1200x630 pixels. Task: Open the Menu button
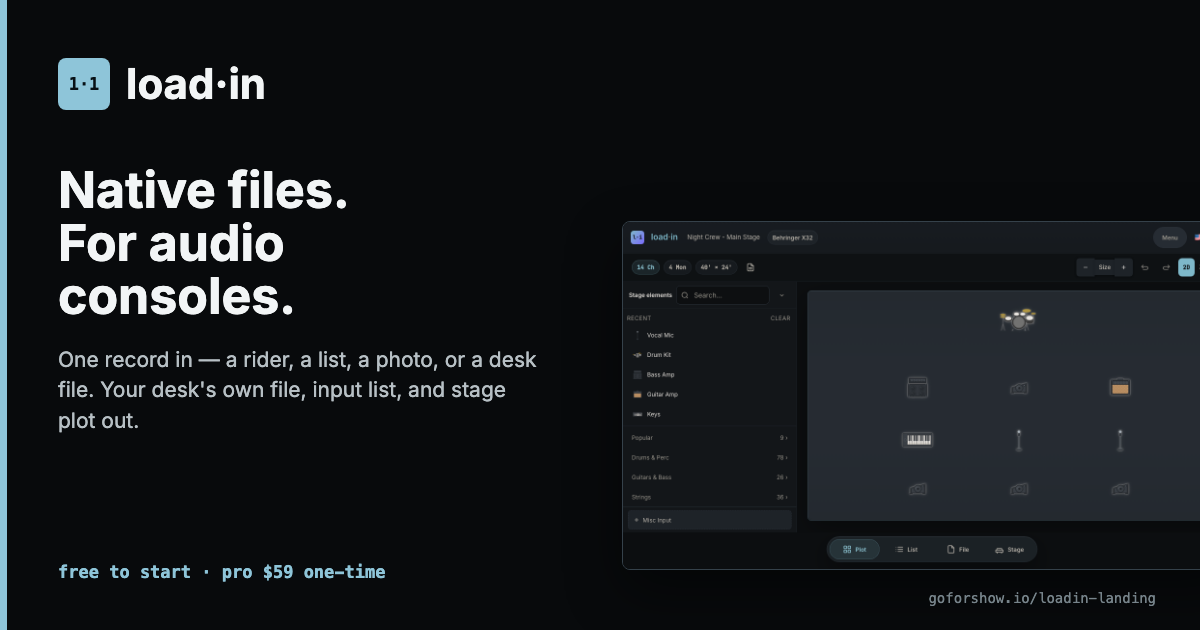[1170, 238]
